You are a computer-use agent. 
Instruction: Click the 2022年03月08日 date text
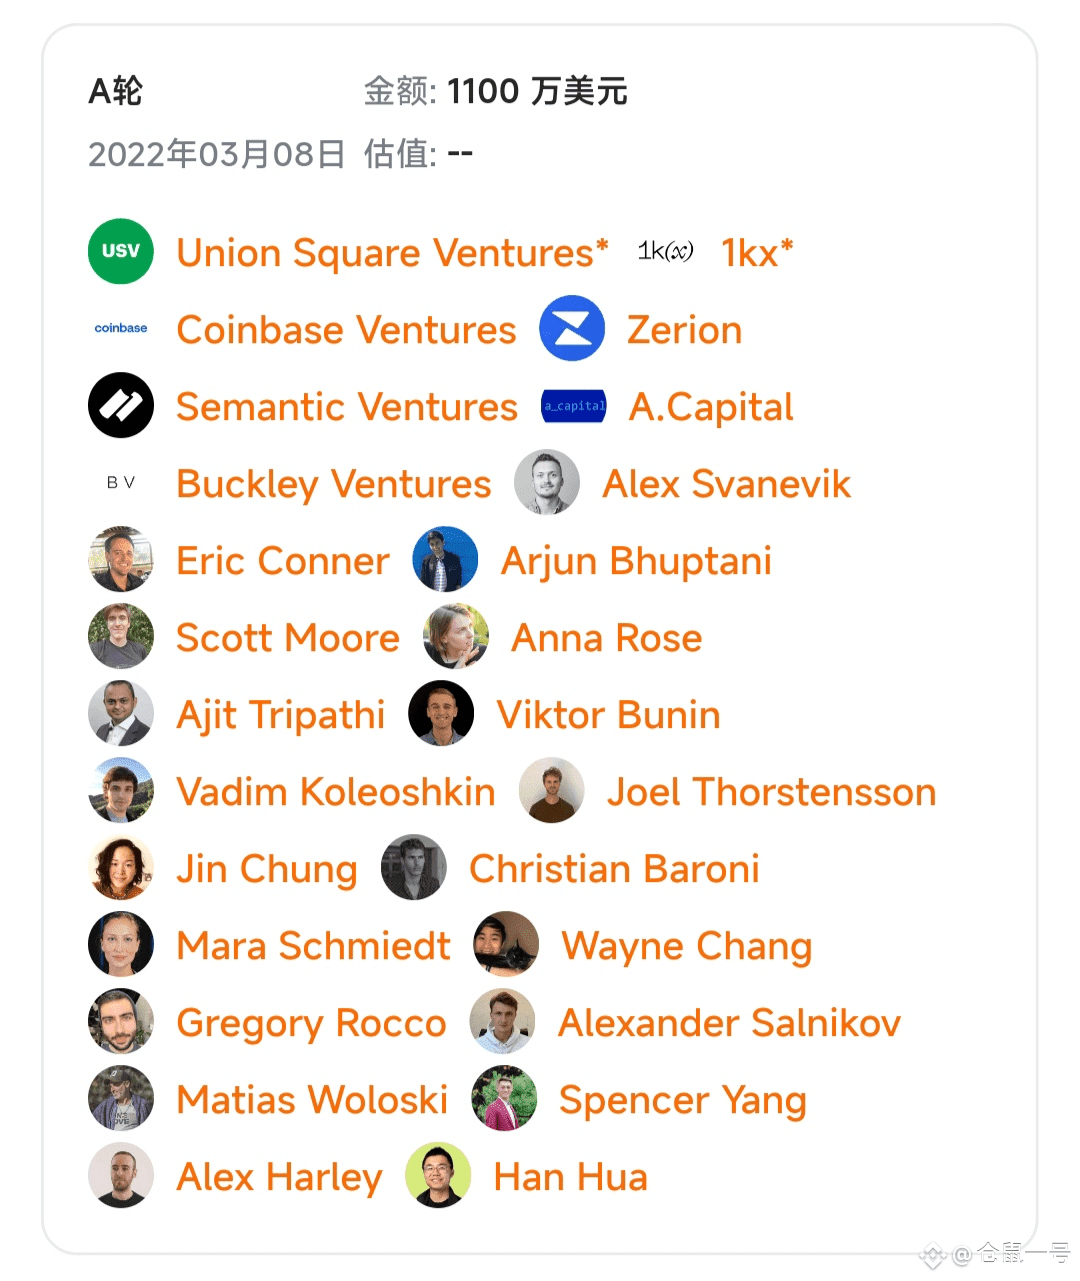[217, 154]
